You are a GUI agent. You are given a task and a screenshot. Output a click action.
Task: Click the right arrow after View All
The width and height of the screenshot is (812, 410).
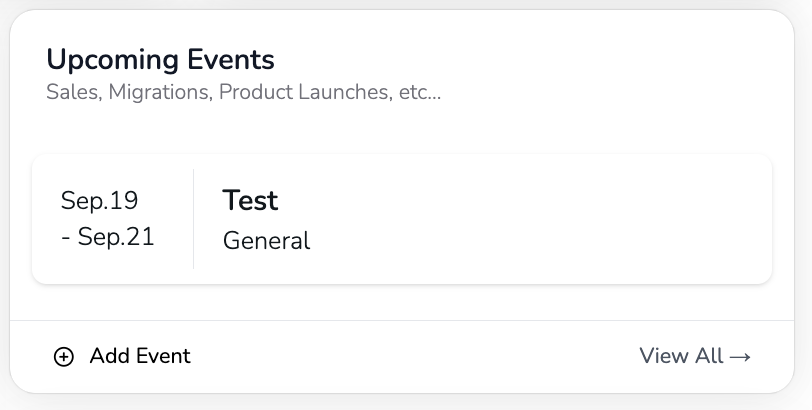click(740, 357)
